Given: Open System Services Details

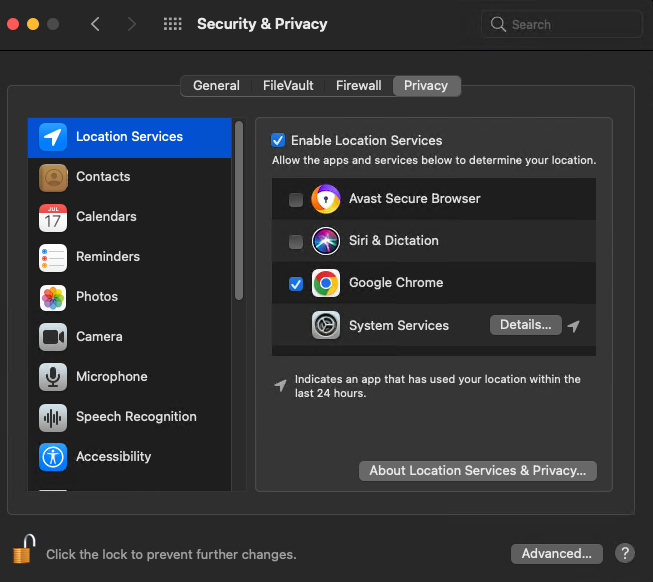Looking at the screenshot, I should click(x=526, y=325).
